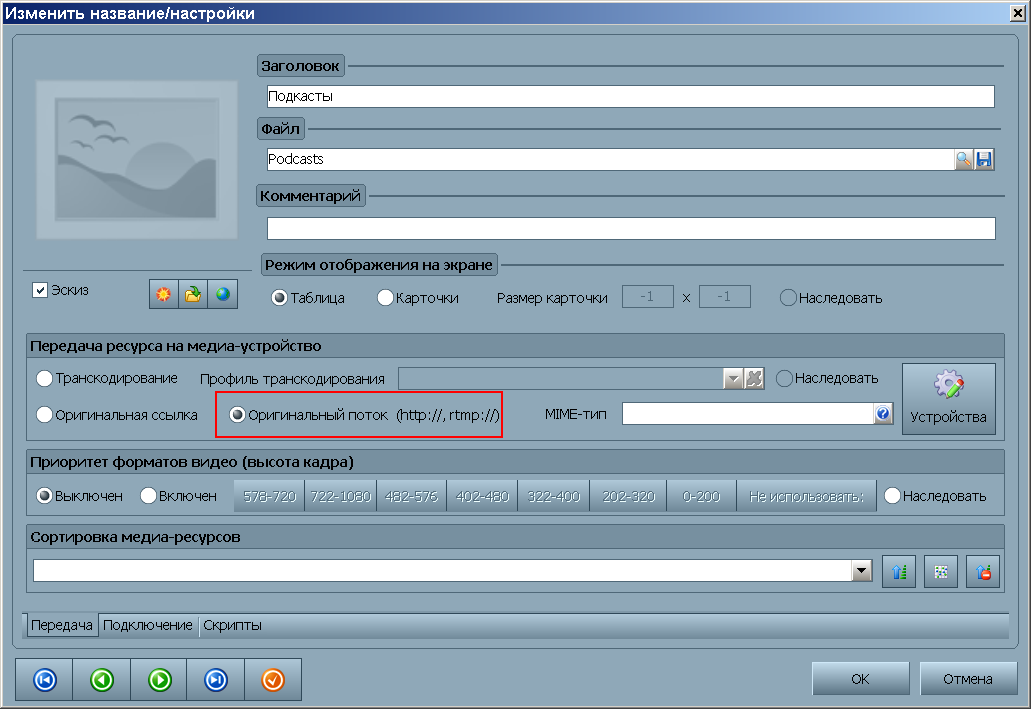Click the green next arrow button
1031x709 pixels.
tap(160, 680)
